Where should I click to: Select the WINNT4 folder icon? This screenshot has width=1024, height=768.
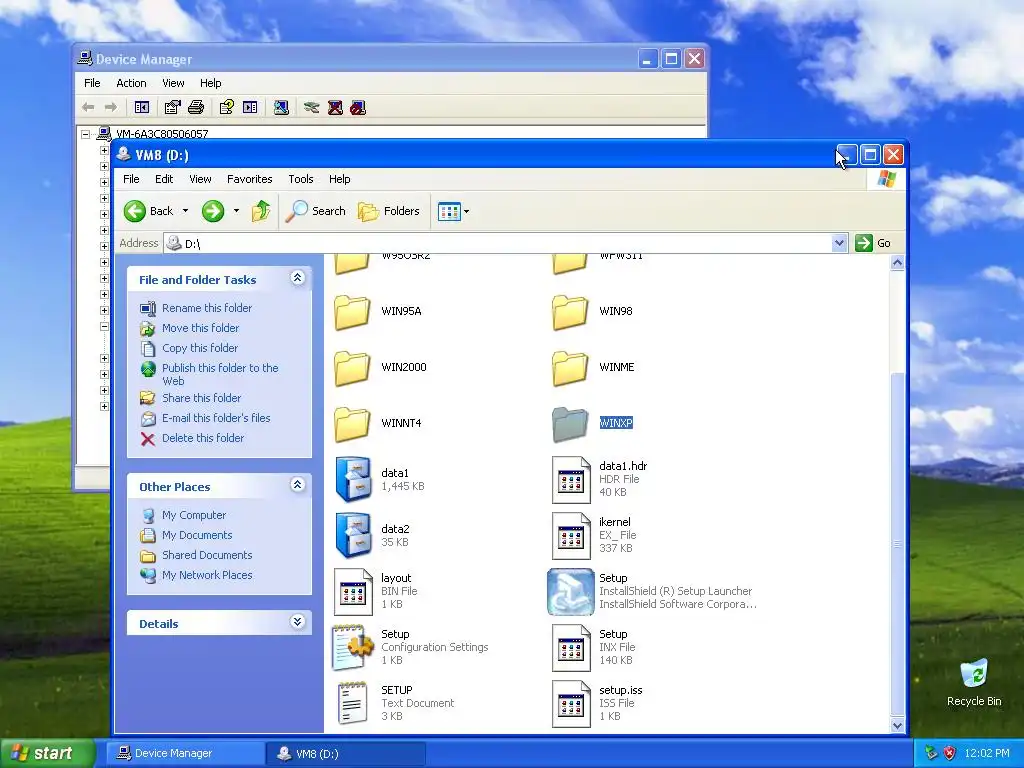353,424
